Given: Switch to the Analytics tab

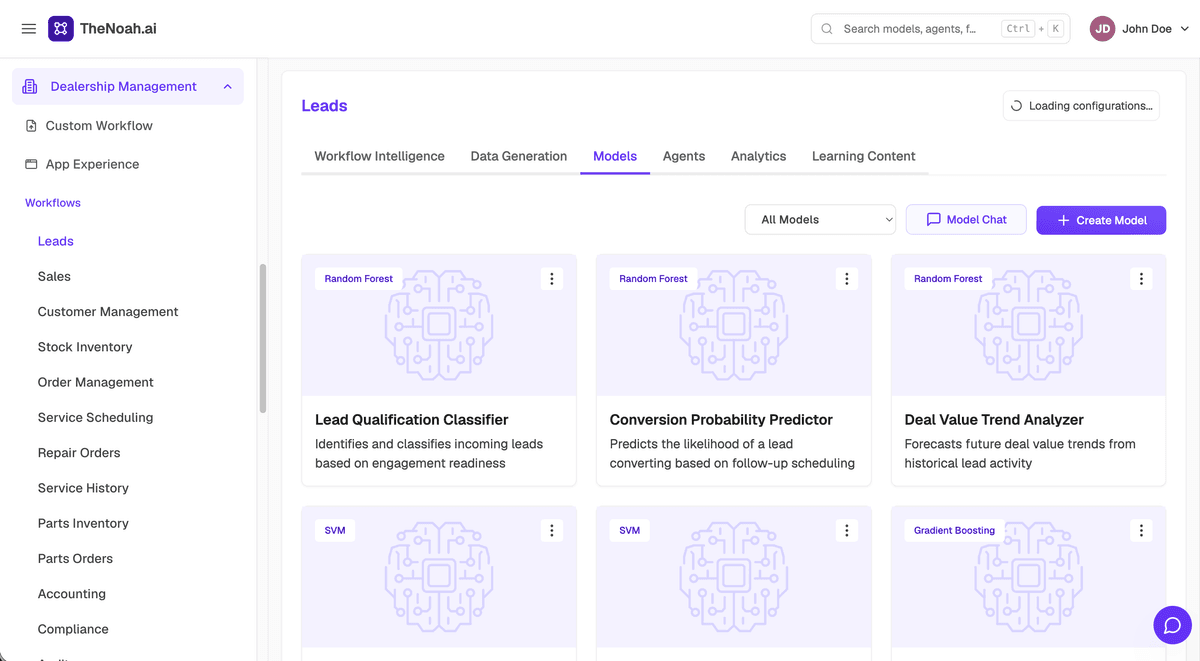Looking at the screenshot, I should 759,156.
